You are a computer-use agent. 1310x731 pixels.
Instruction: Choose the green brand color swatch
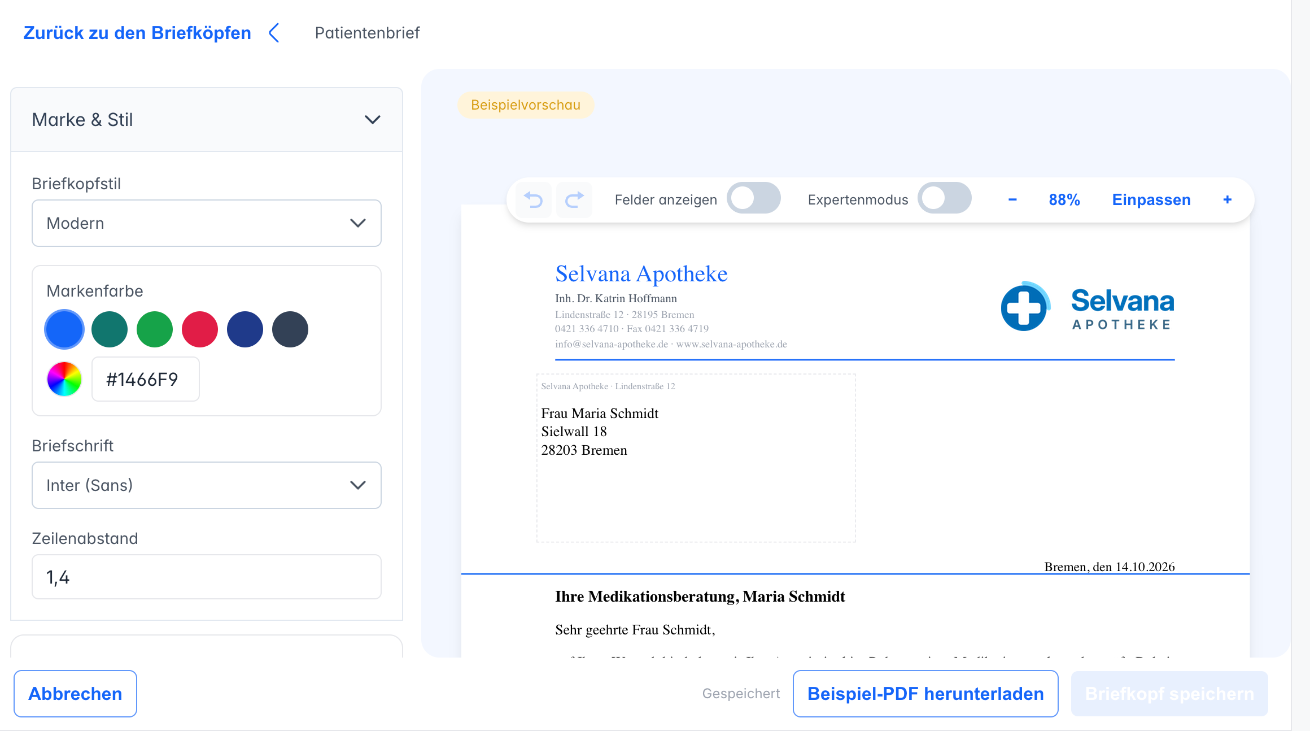click(154, 329)
